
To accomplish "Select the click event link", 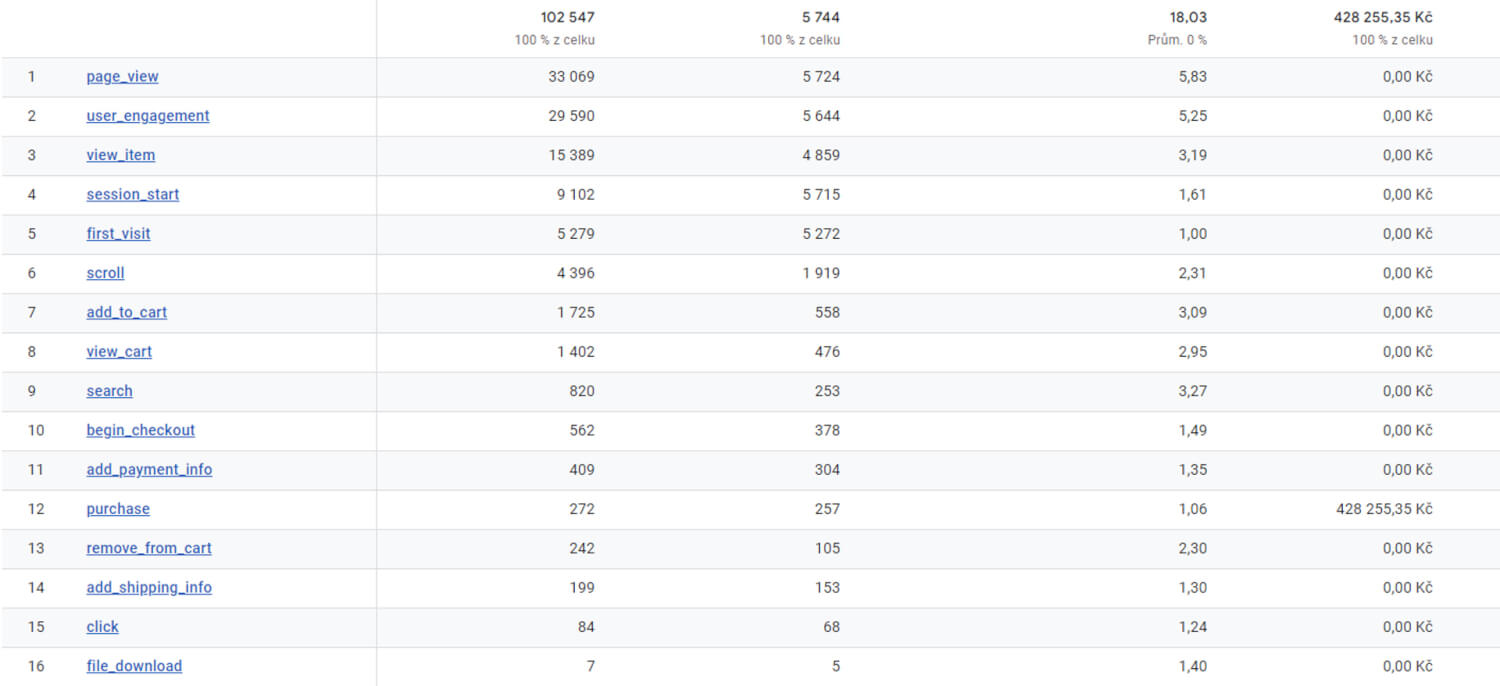I will [x=102, y=626].
